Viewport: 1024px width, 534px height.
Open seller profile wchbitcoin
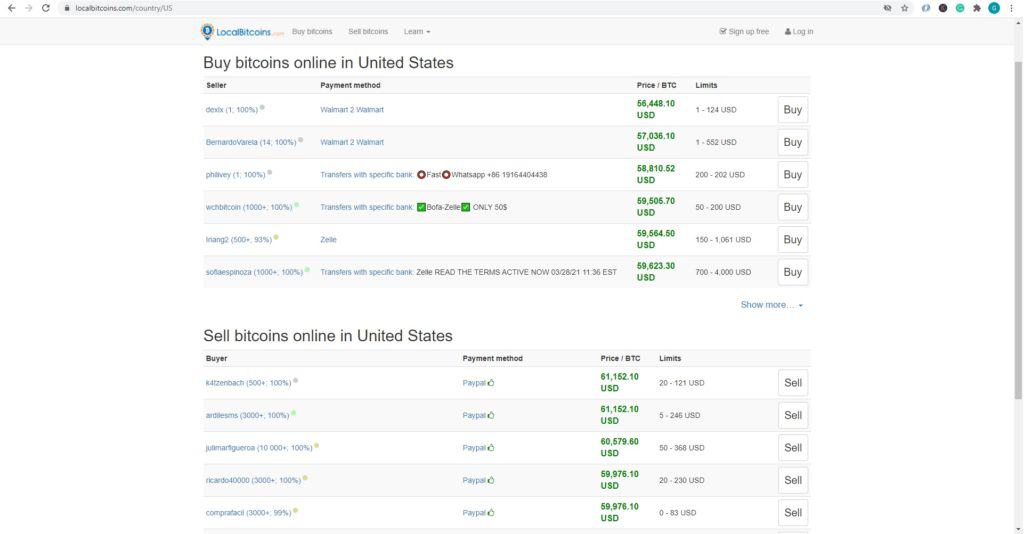[x=249, y=207]
